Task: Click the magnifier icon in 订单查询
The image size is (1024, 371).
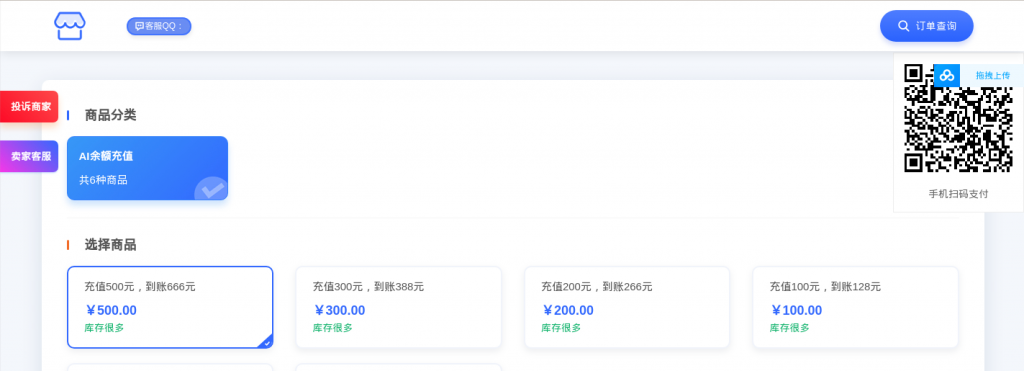Action: [904, 26]
